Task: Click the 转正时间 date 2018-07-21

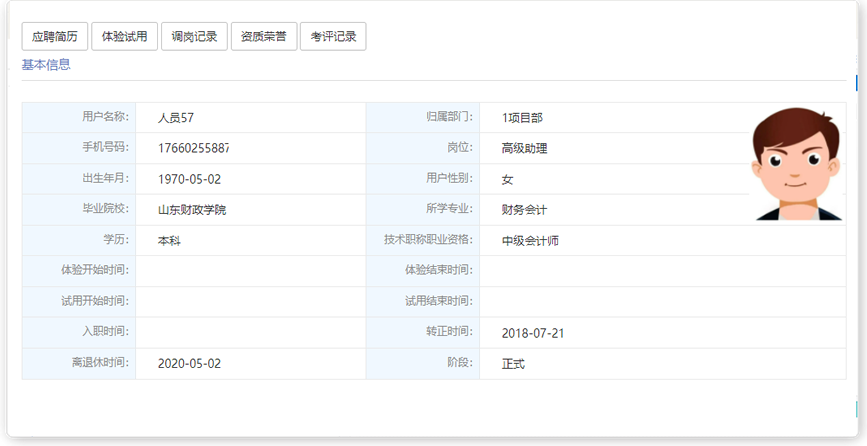Action: 533,333
